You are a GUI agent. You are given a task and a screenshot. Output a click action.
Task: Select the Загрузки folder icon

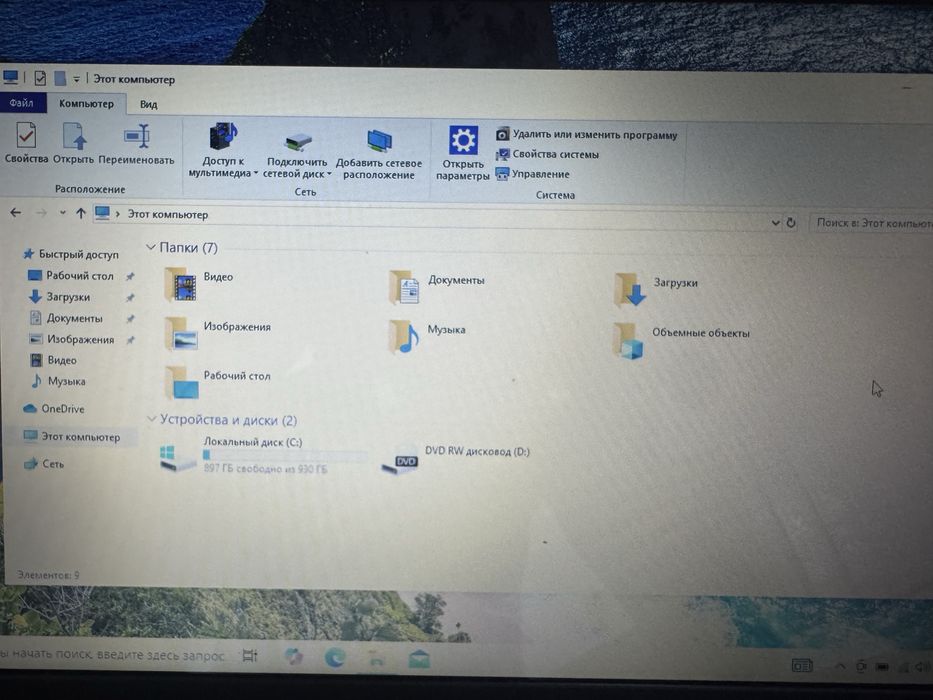tap(630, 290)
